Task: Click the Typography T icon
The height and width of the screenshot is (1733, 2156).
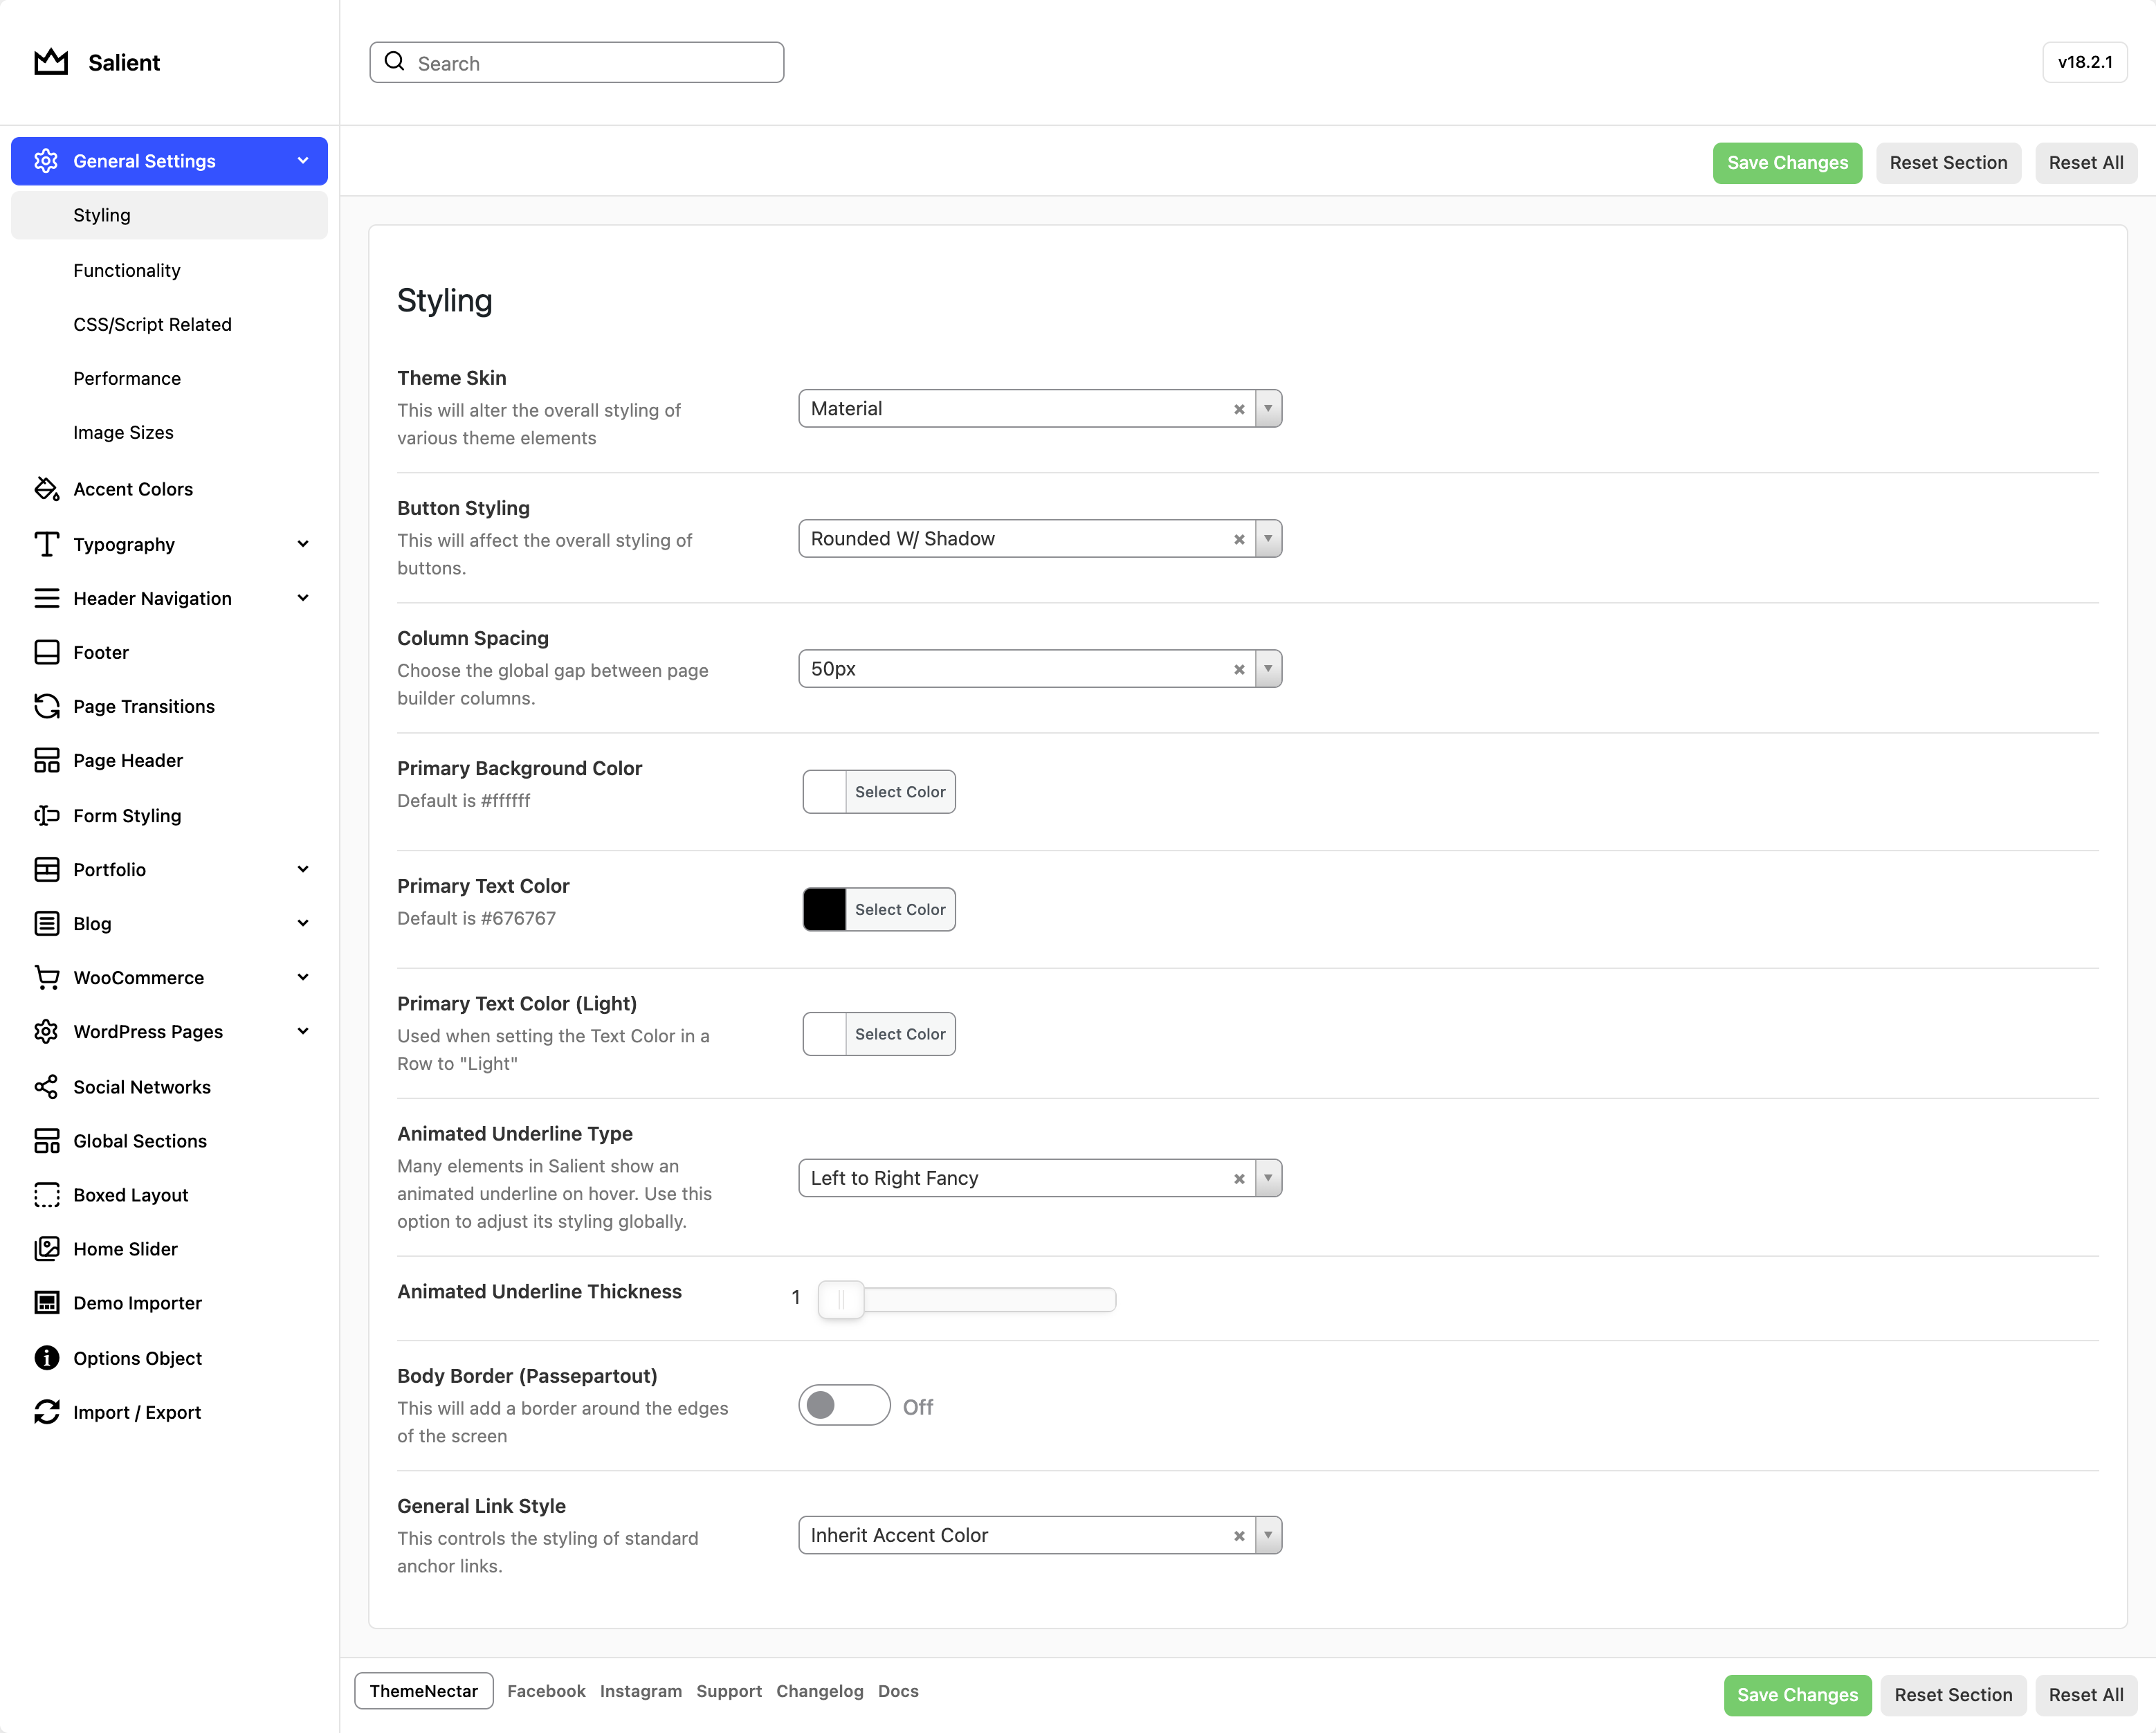Action: pyautogui.click(x=46, y=544)
